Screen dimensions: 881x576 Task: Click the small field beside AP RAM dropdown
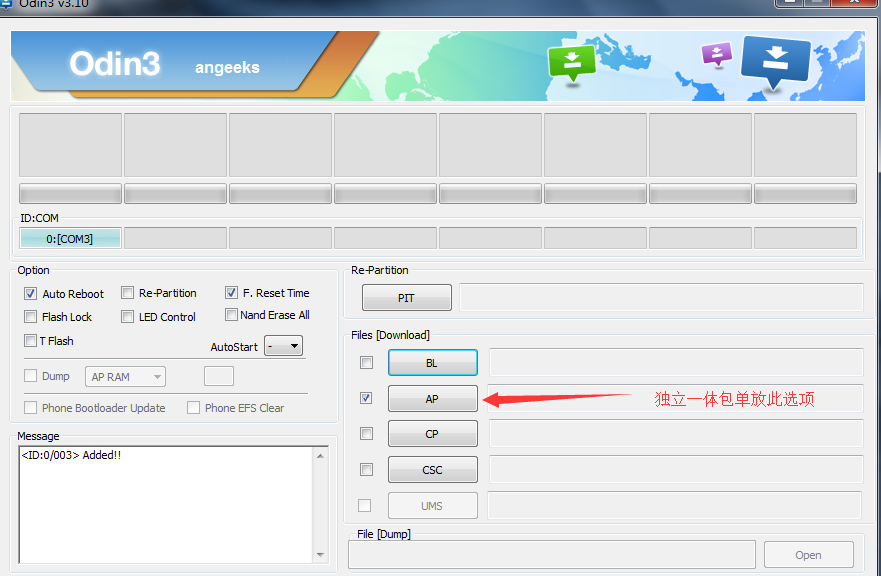click(219, 376)
